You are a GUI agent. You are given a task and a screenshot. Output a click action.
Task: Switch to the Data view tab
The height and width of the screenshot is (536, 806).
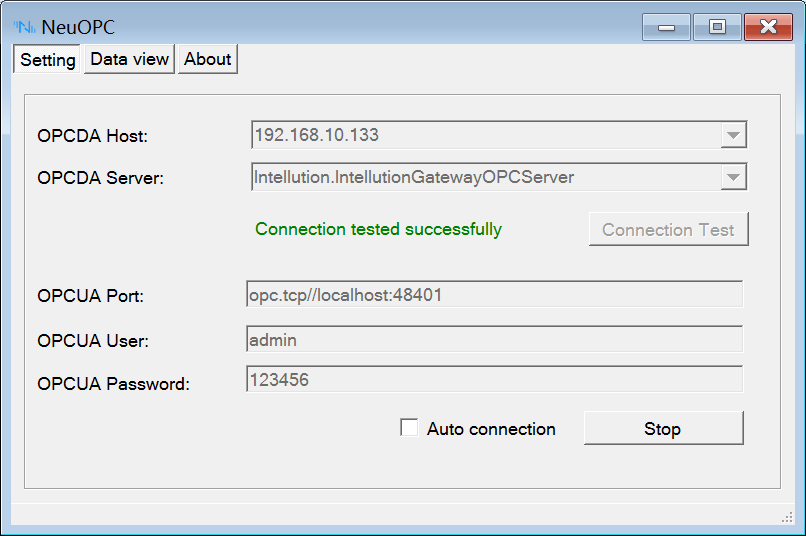130,59
